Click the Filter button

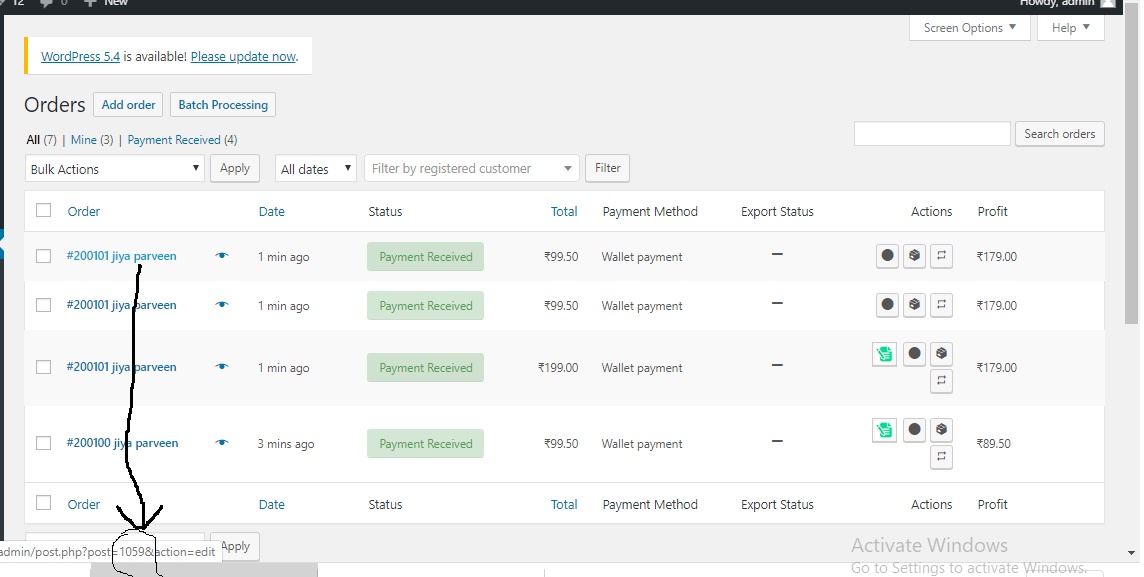coord(608,168)
